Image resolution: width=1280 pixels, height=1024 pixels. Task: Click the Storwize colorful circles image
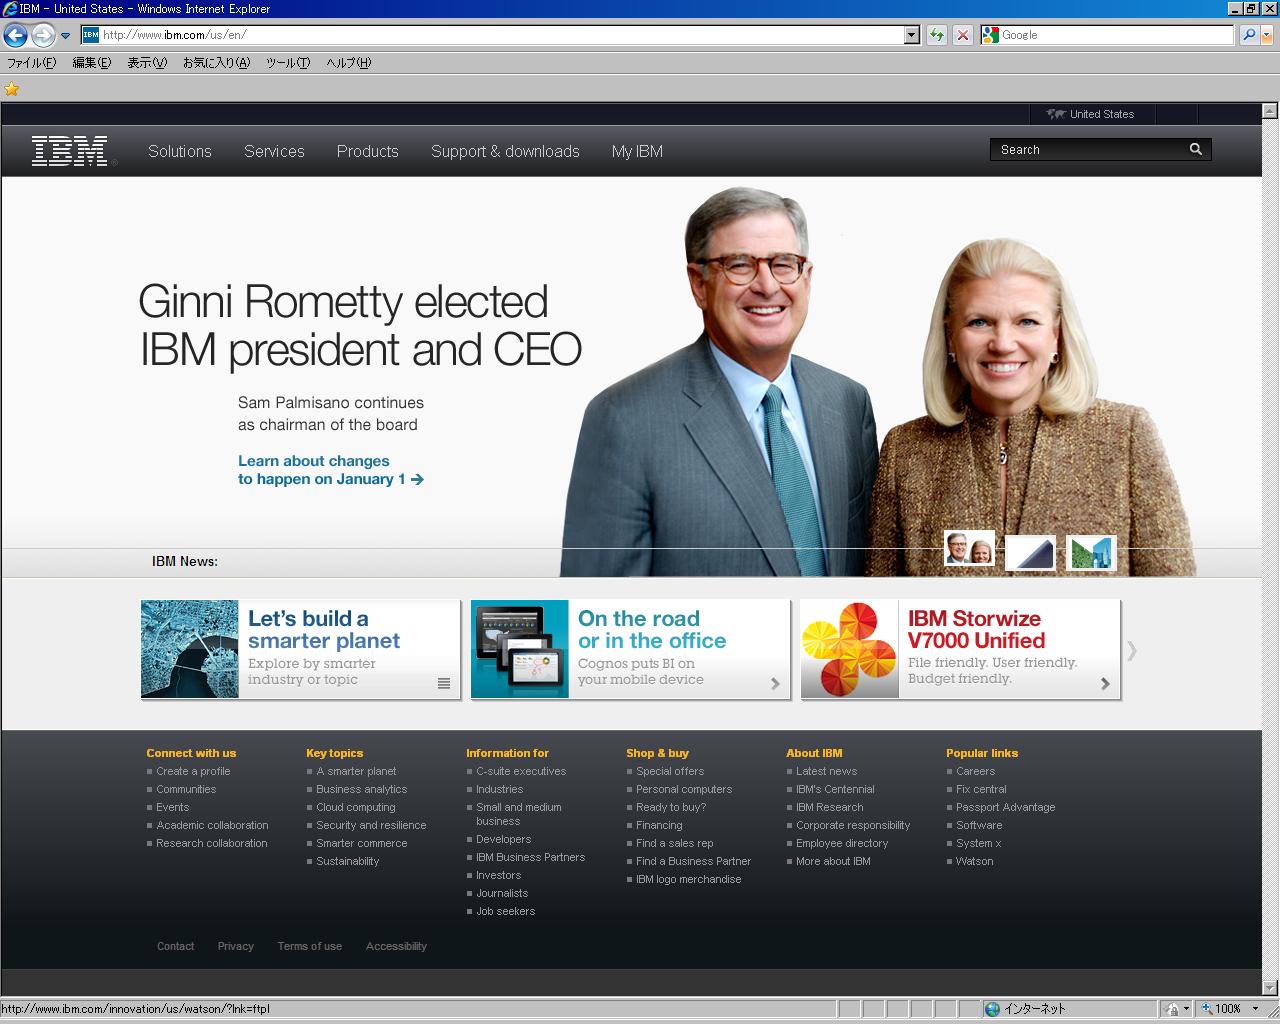850,649
